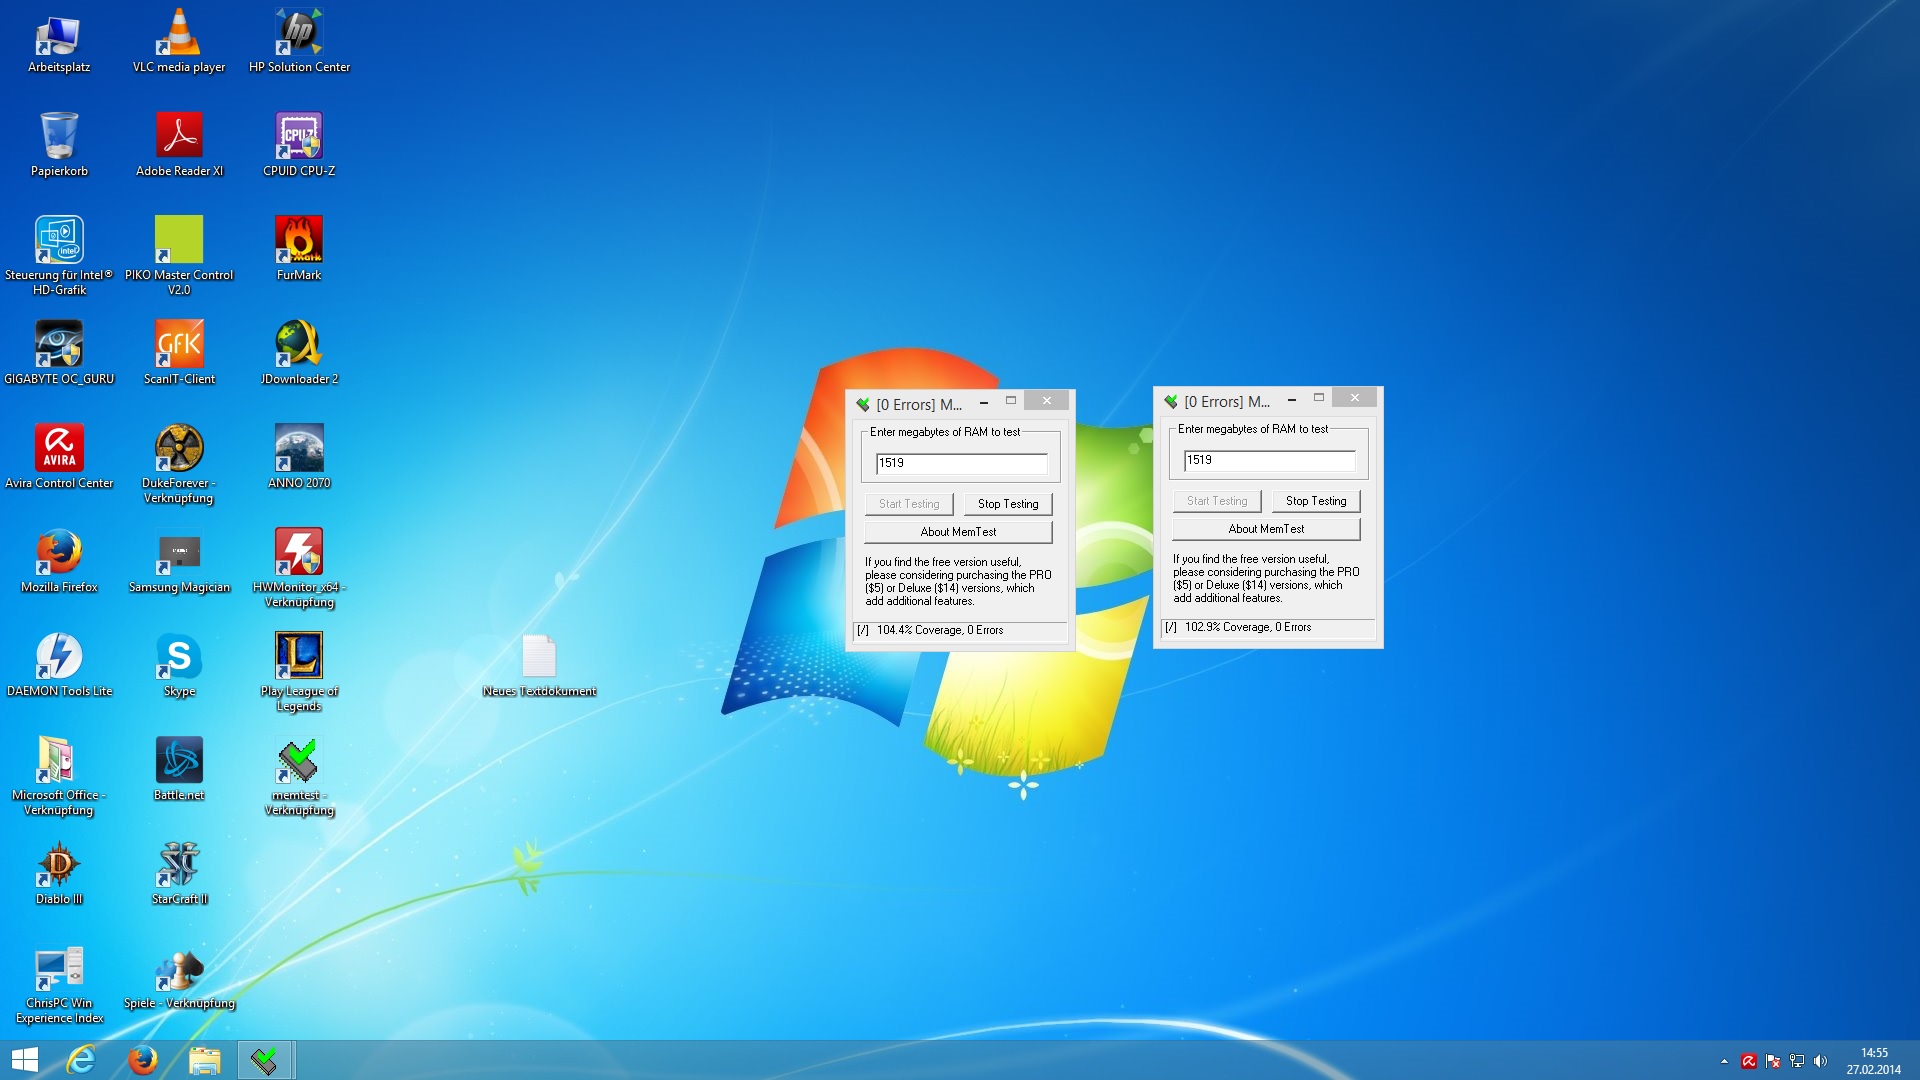The height and width of the screenshot is (1080, 1920).
Task: Open the MemTest taskbar button
Action: tap(265, 1060)
